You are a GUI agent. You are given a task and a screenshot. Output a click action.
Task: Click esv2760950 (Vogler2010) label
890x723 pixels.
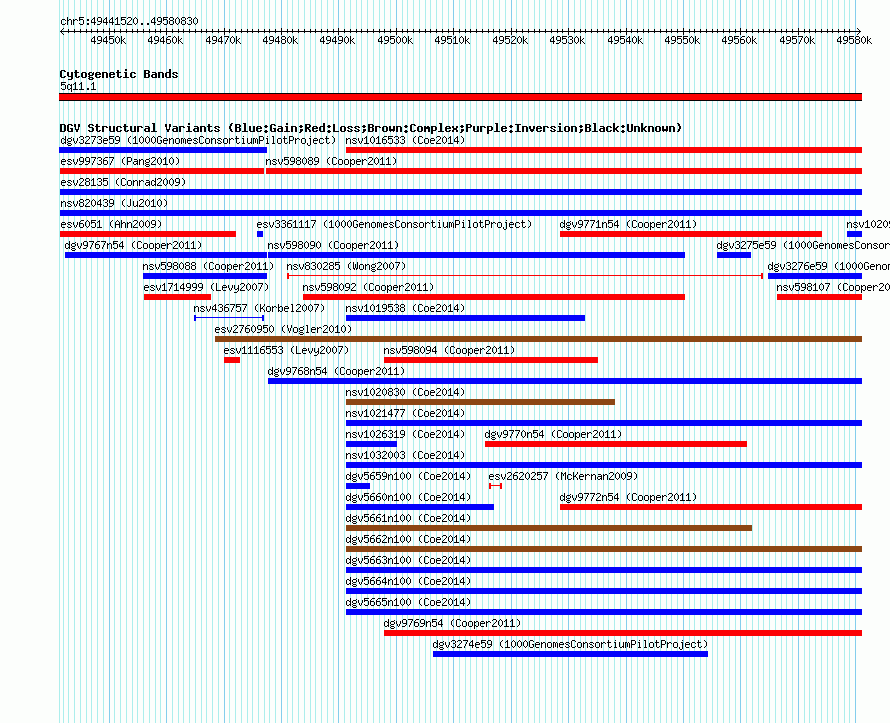283,329
